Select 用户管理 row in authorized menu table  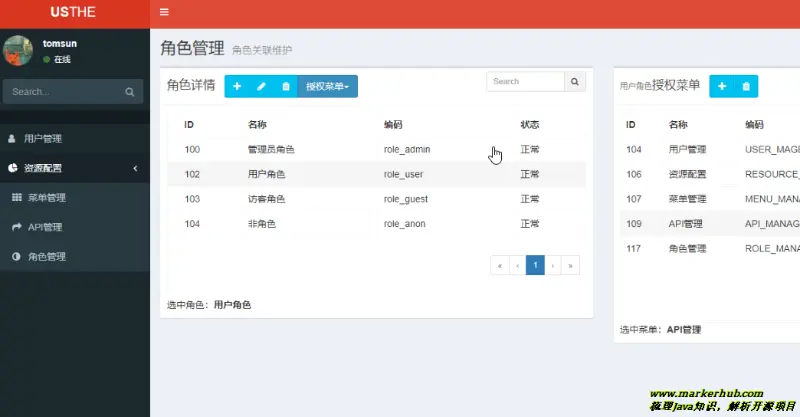click(x=710, y=150)
